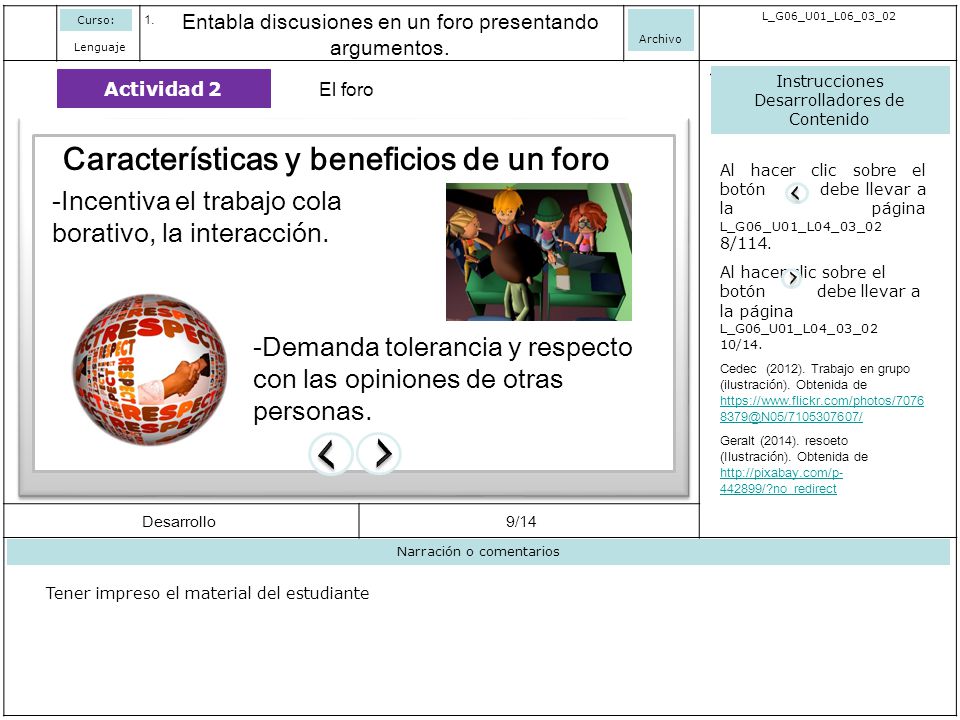Click the Geralt (2014) citation text
960x720 pixels.
[793, 448]
